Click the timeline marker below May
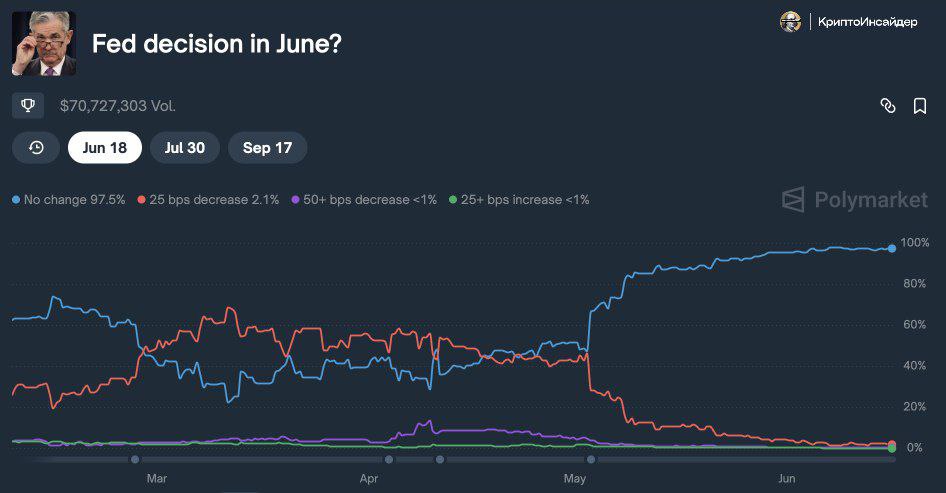Screen dimensions: 946x493 pos(591,460)
